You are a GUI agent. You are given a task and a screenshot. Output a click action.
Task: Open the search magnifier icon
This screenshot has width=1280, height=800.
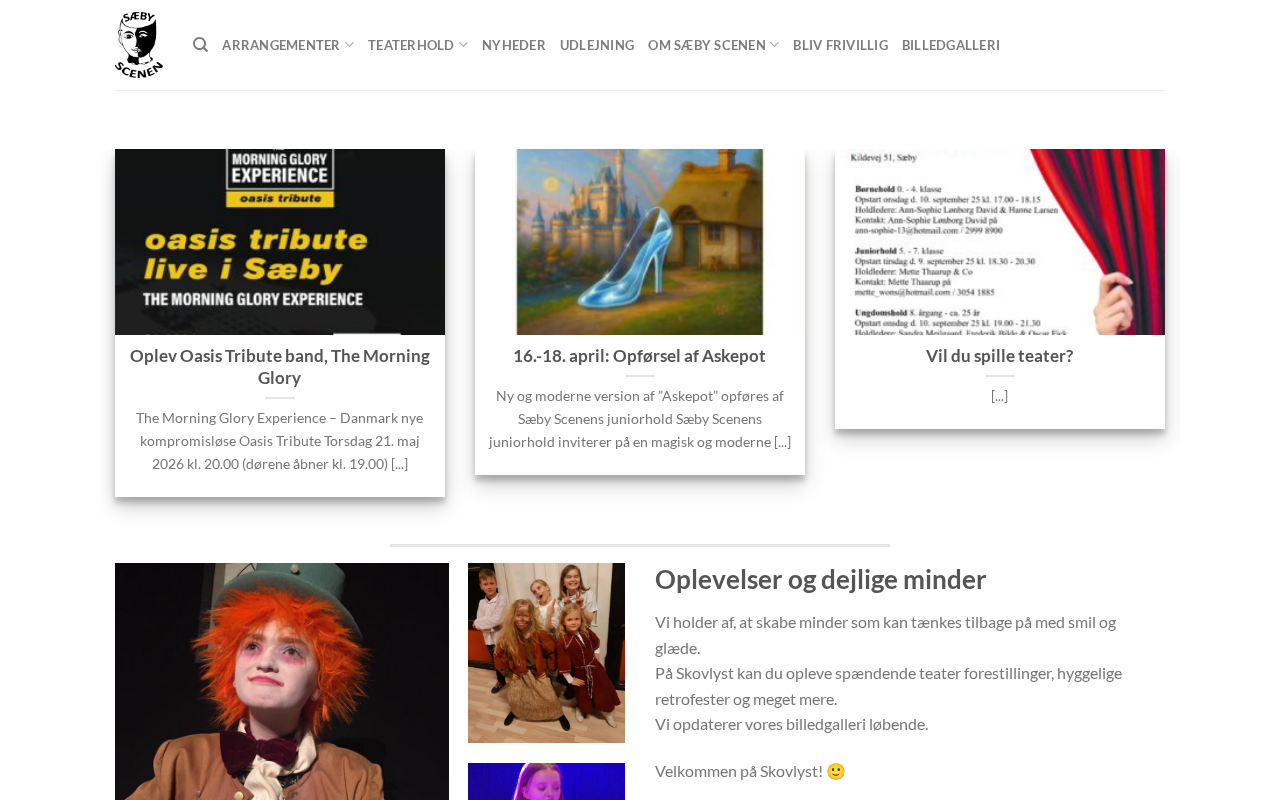200,45
